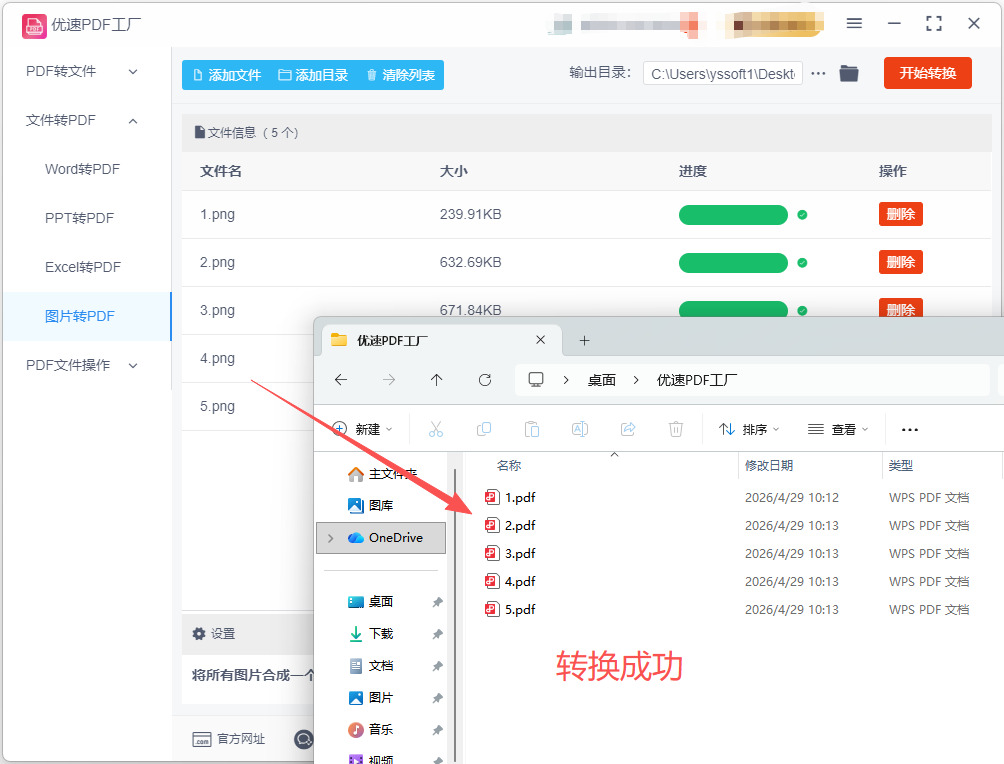
Task: Go forward in File Explorer
Action: coord(389,380)
